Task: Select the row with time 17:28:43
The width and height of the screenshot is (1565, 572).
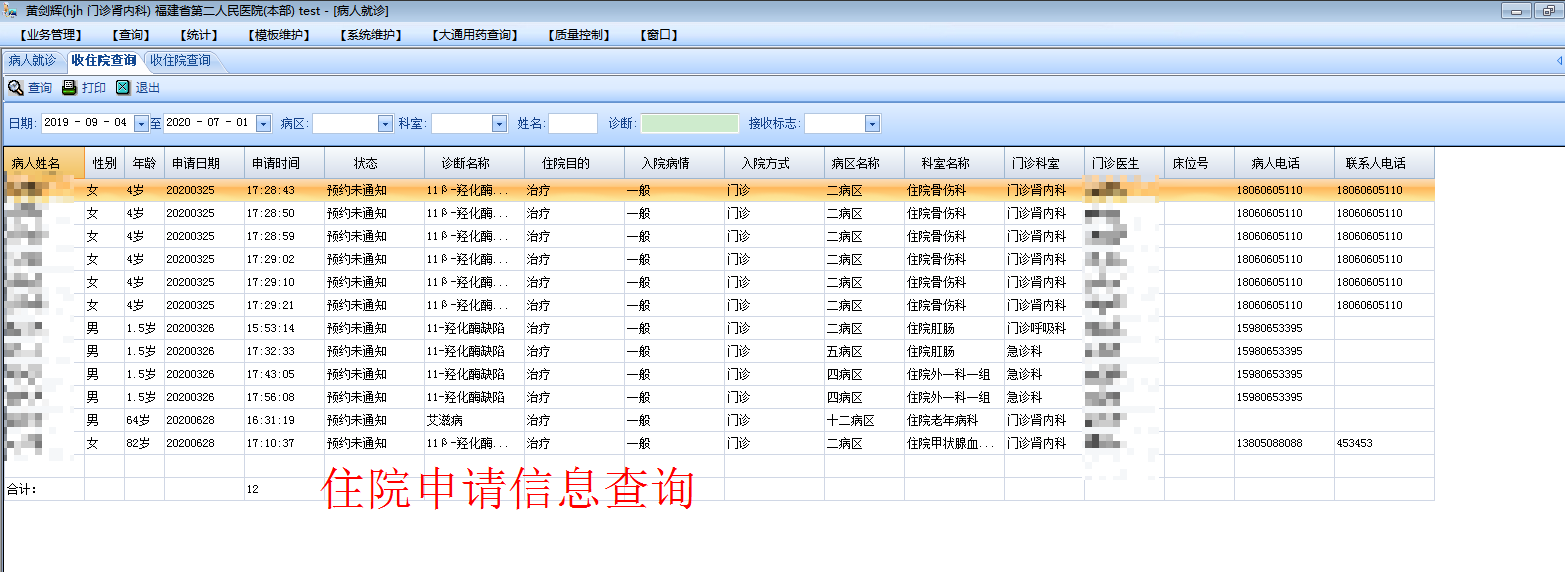Action: 719,190
